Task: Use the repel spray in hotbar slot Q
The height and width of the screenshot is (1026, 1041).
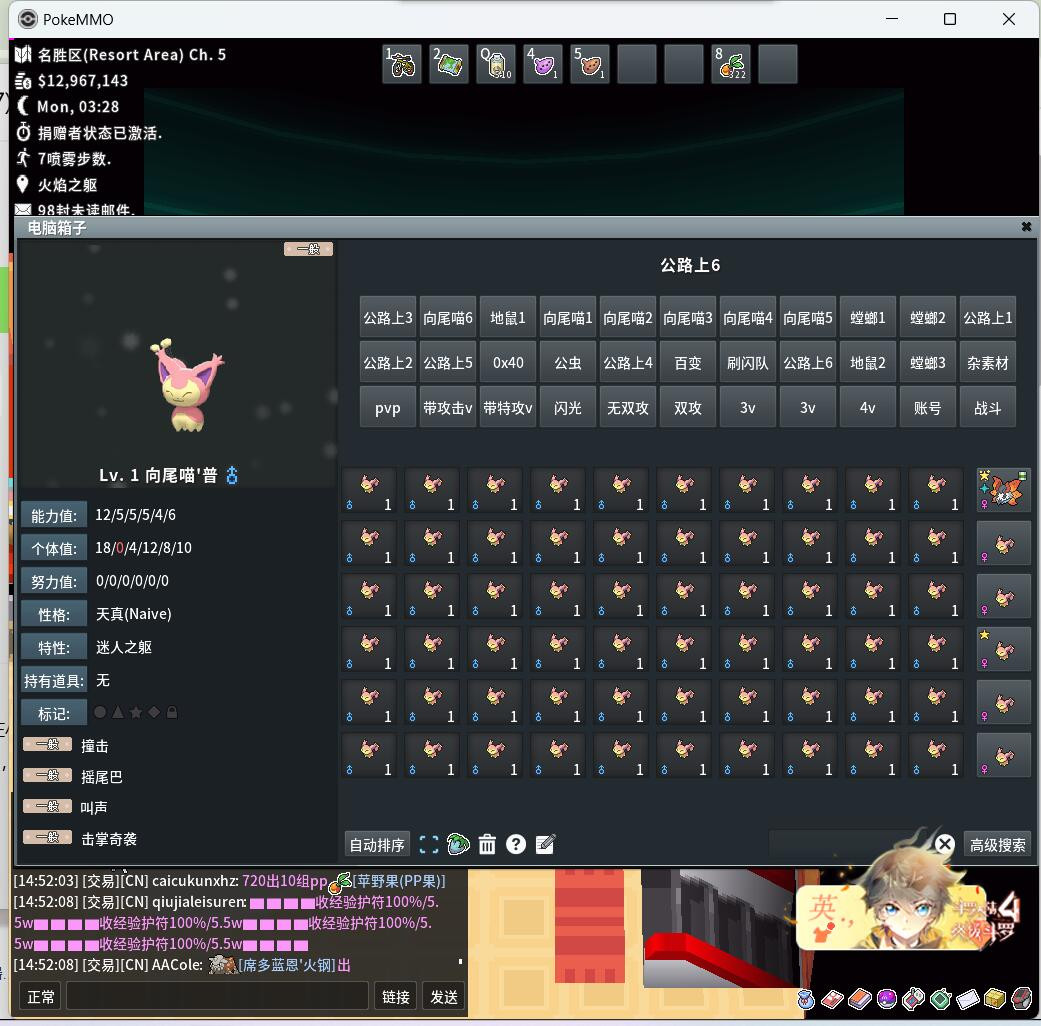Action: click(496, 64)
